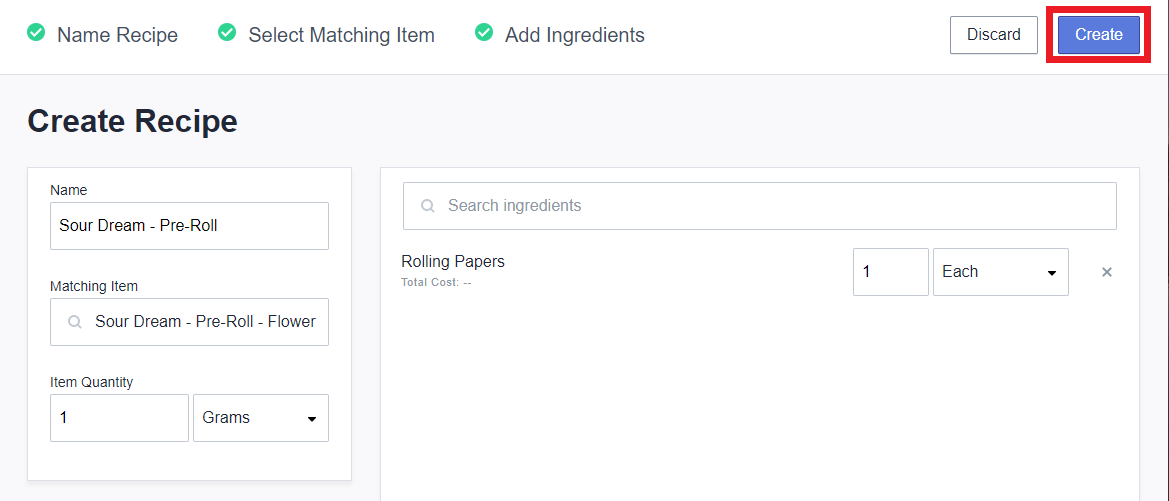The width and height of the screenshot is (1169, 501).
Task: Go to the Add Ingredients step
Action: point(575,34)
